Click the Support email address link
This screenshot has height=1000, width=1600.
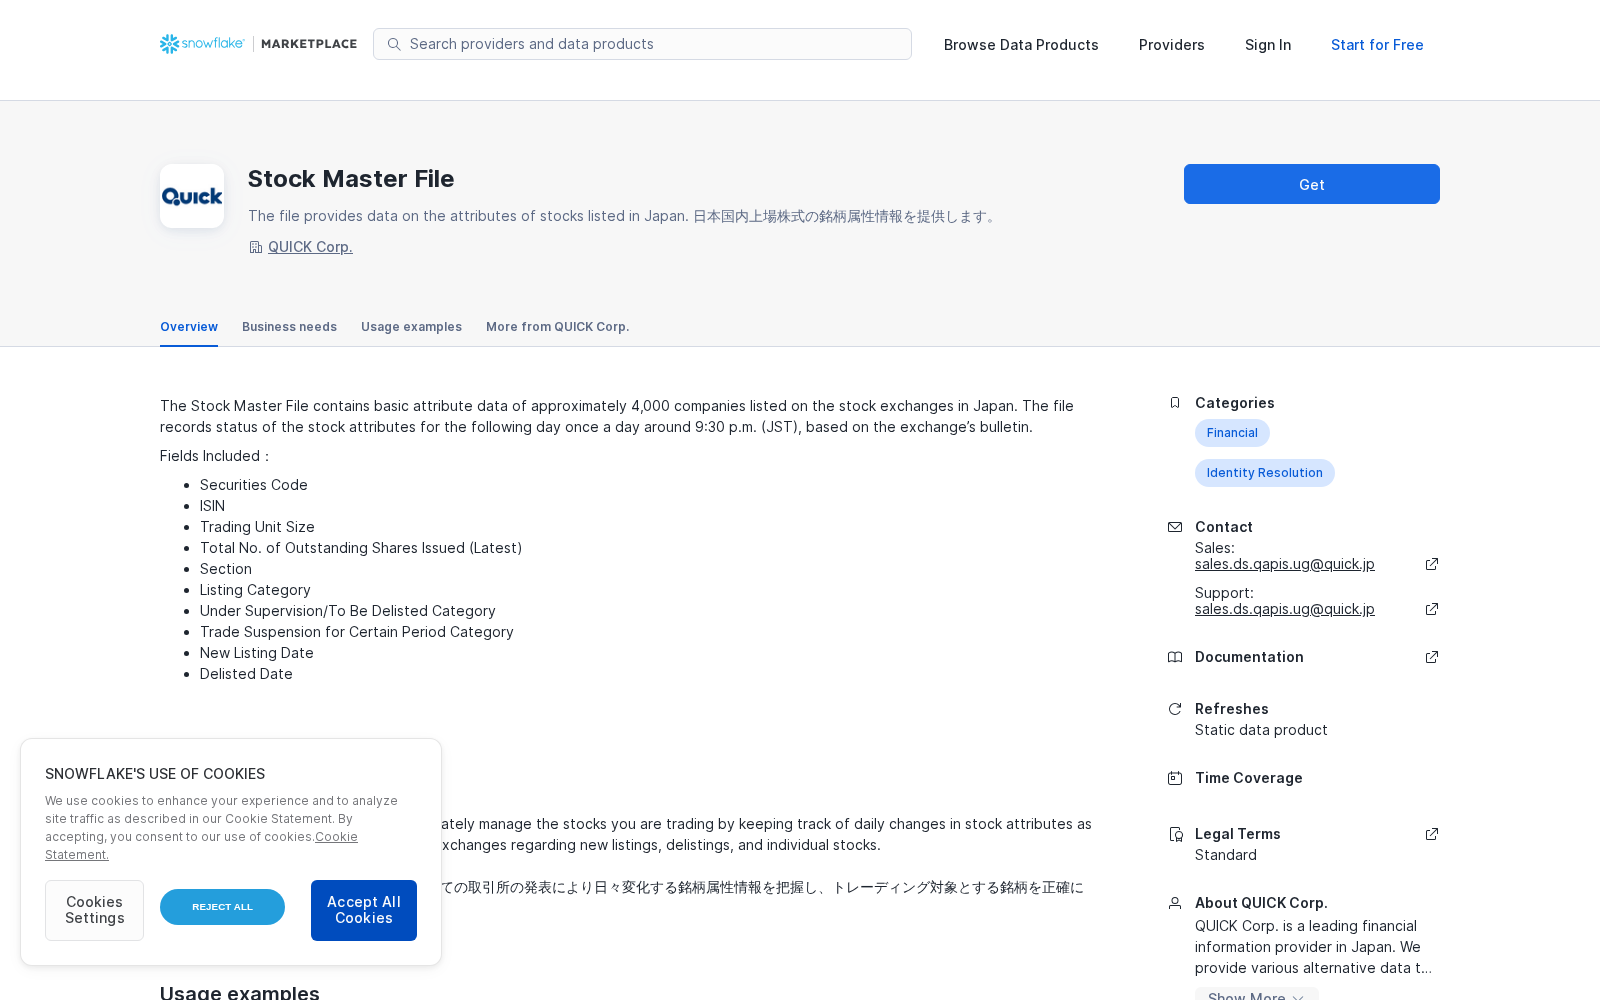1284,609
